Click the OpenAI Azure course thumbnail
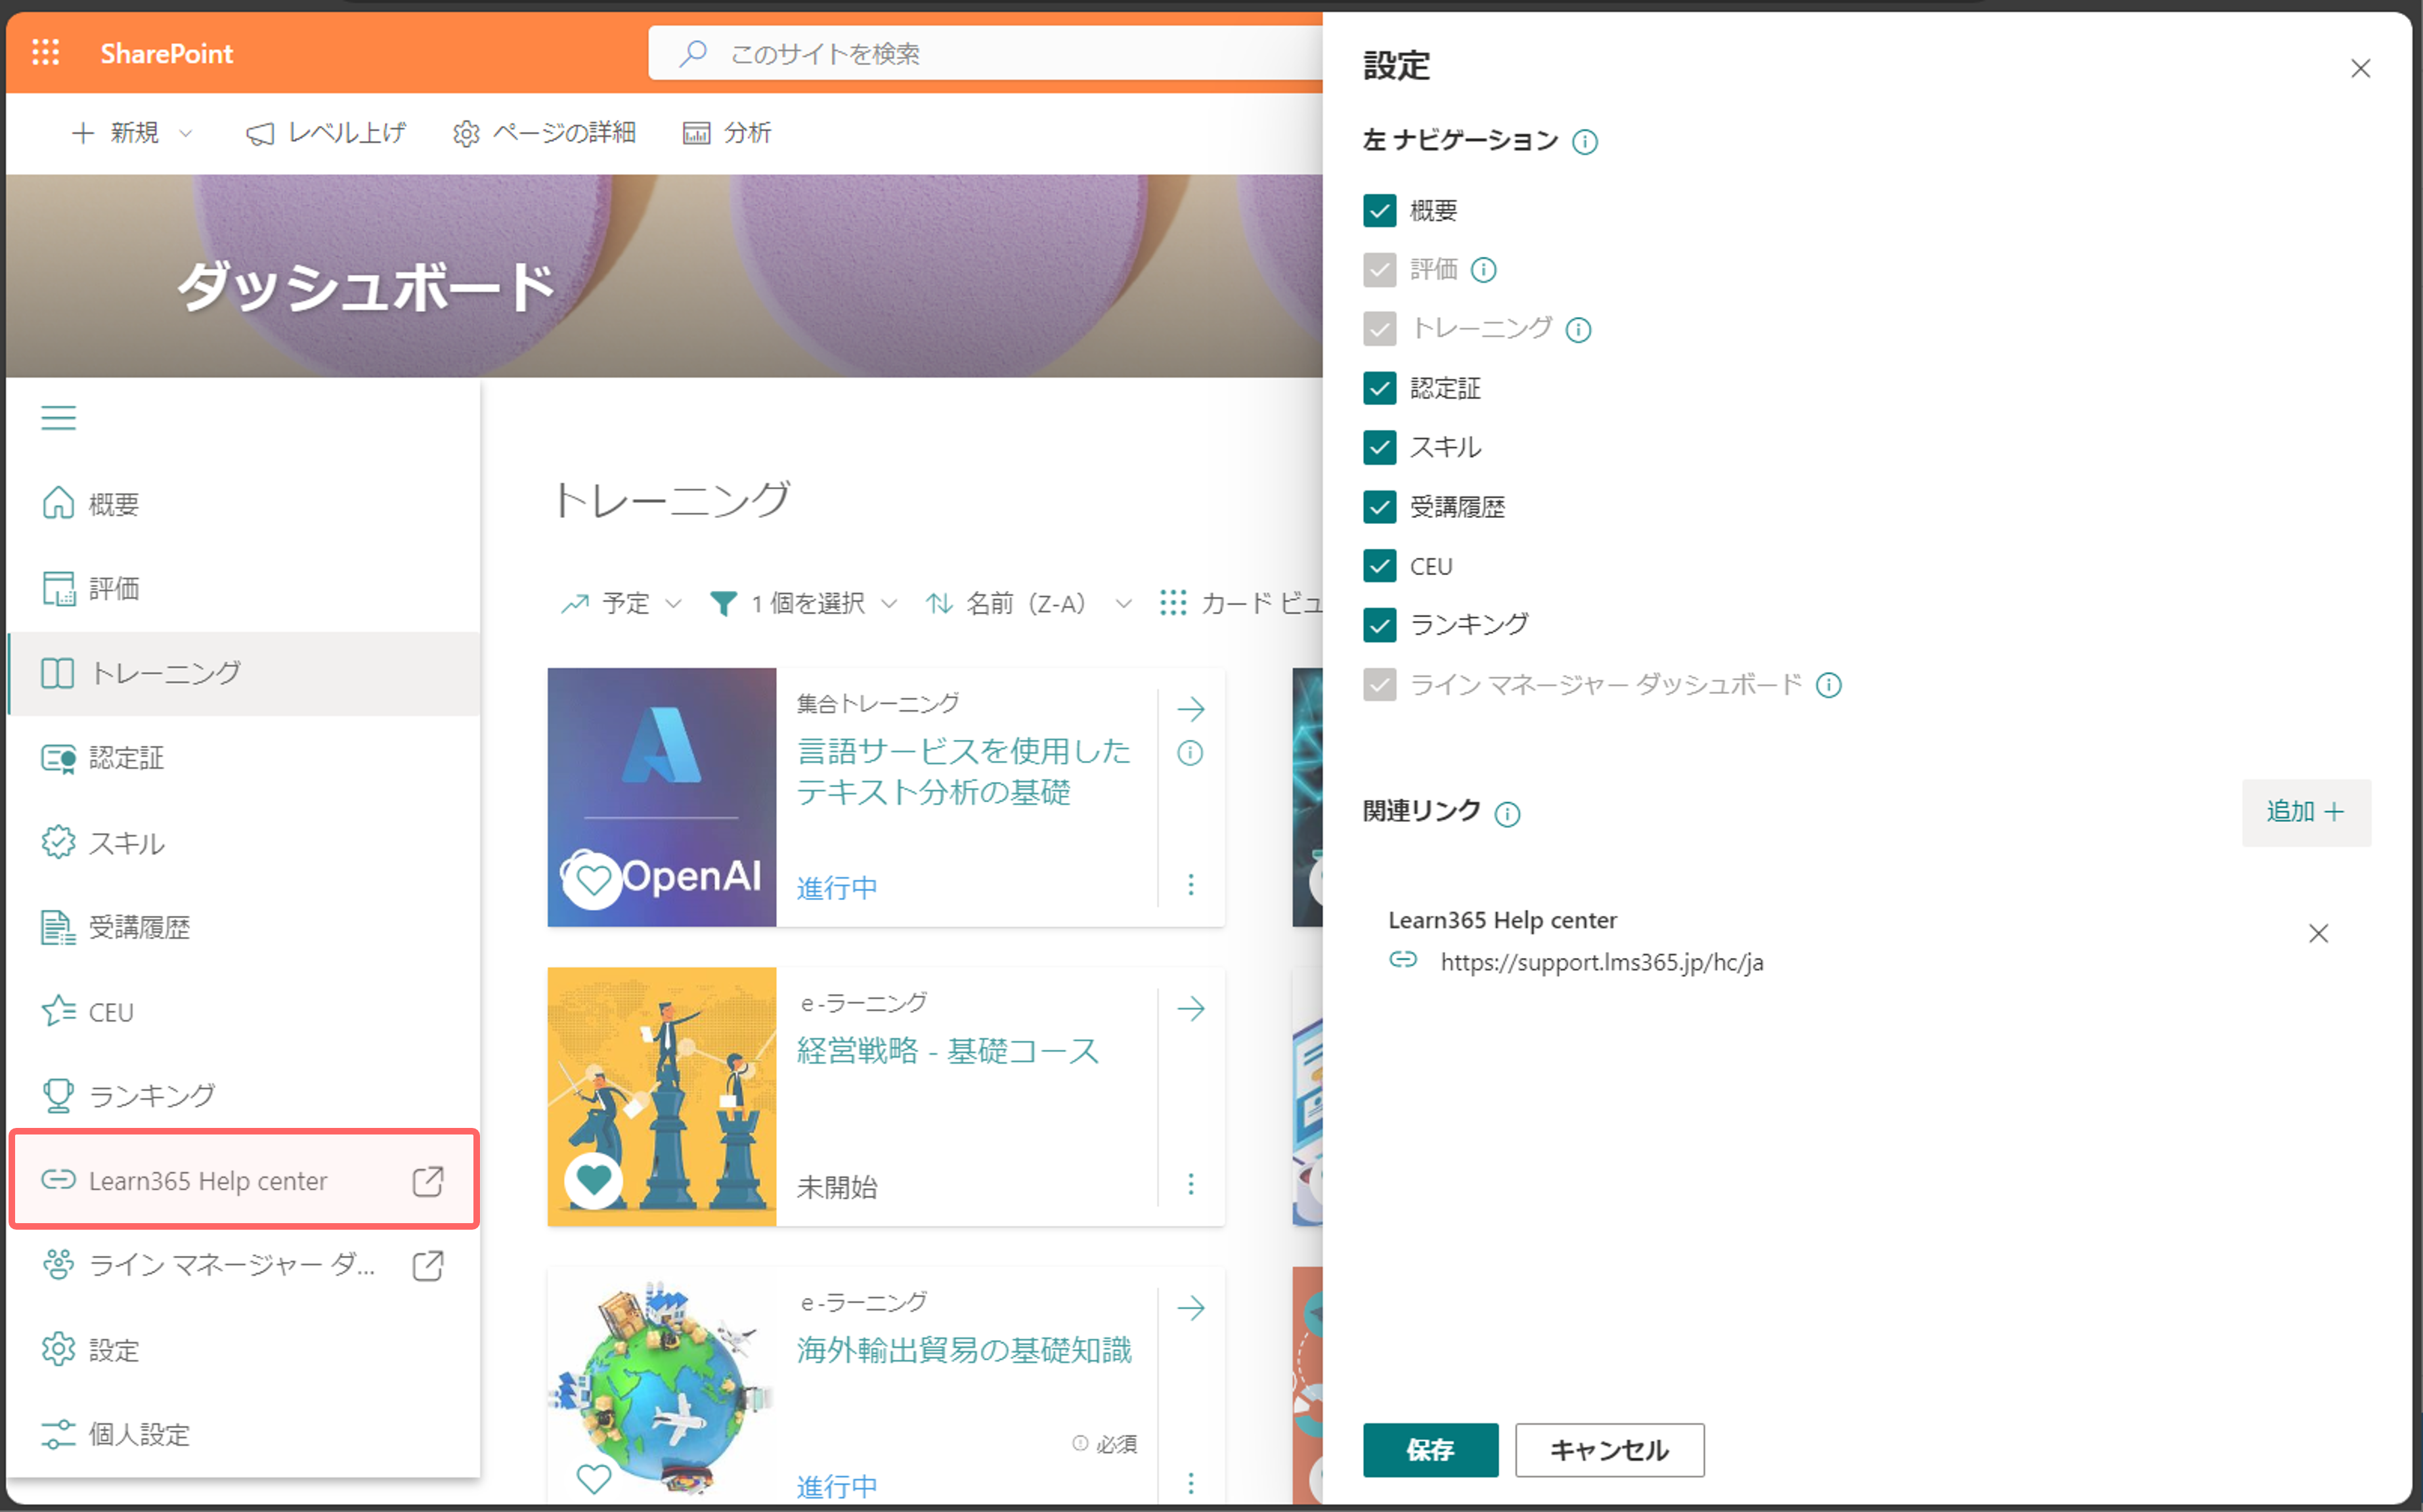The width and height of the screenshot is (2423, 1512). (661, 797)
